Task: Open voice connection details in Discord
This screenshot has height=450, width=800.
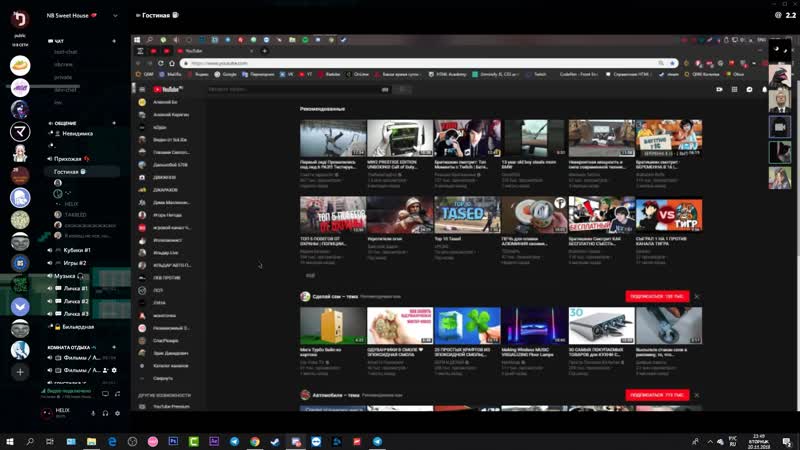Action: pos(66,391)
